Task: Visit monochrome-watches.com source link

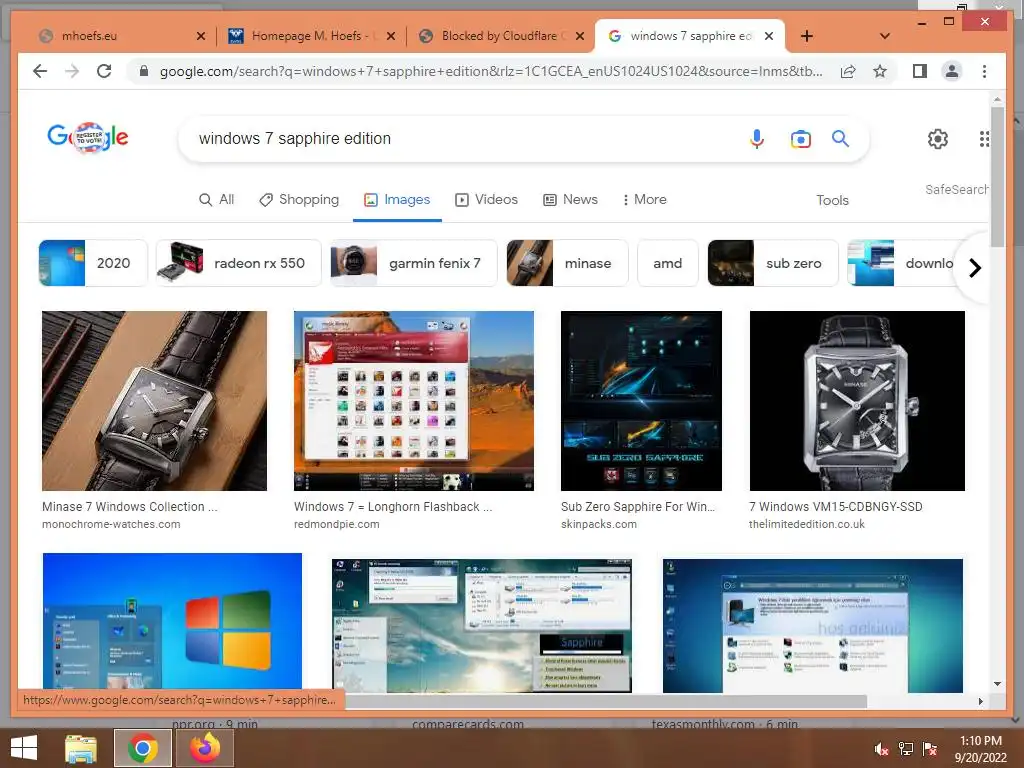Action: [x=111, y=524]
